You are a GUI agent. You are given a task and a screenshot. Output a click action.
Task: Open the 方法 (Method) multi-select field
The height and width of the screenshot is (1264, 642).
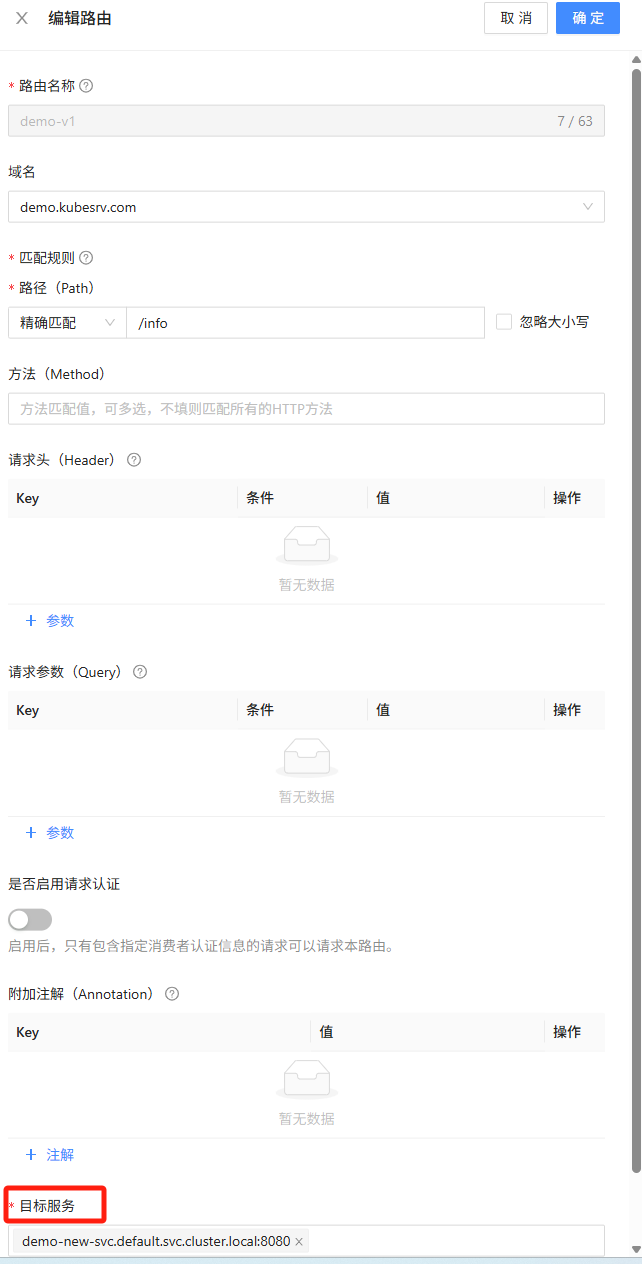[306, 409]
